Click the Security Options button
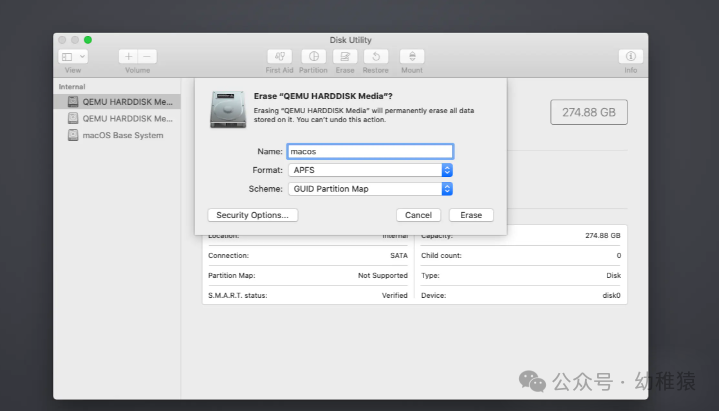 (253, 215)
